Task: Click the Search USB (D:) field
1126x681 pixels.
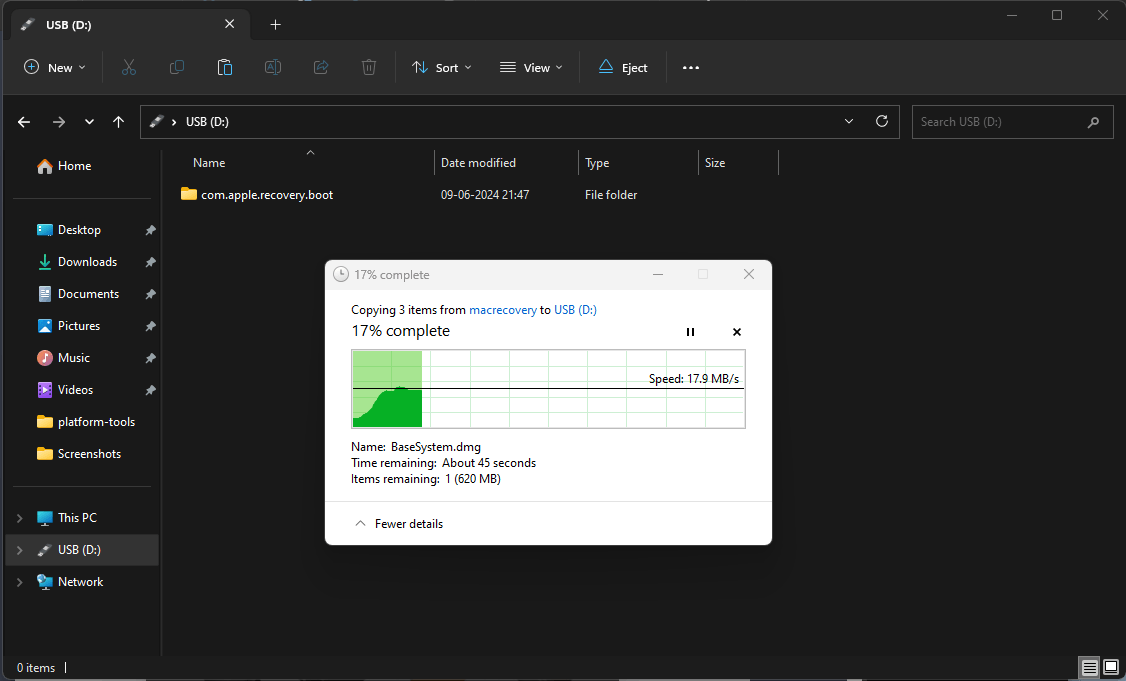Action: [x=1000, y=122]
